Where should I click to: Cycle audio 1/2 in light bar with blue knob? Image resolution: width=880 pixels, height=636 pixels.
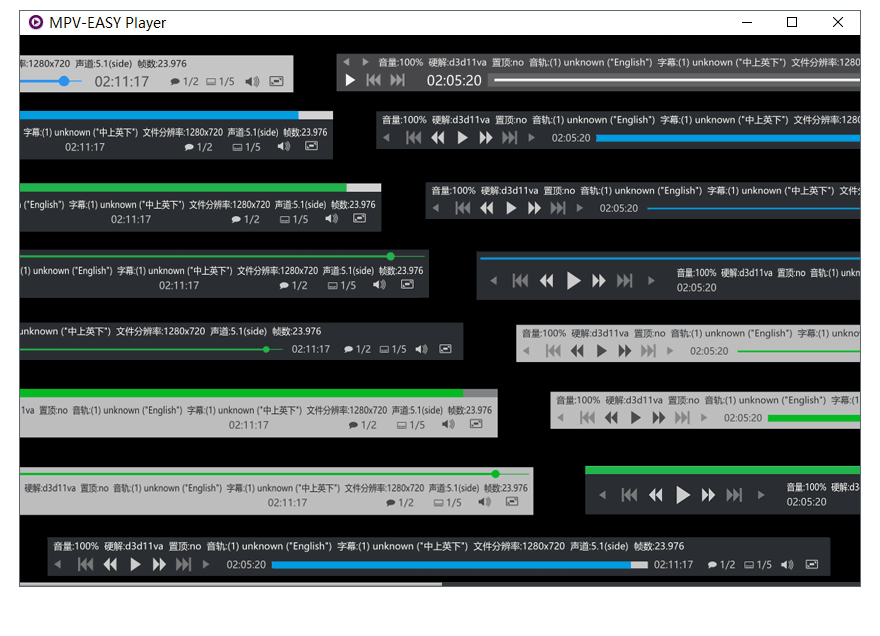tap(185, 81)
